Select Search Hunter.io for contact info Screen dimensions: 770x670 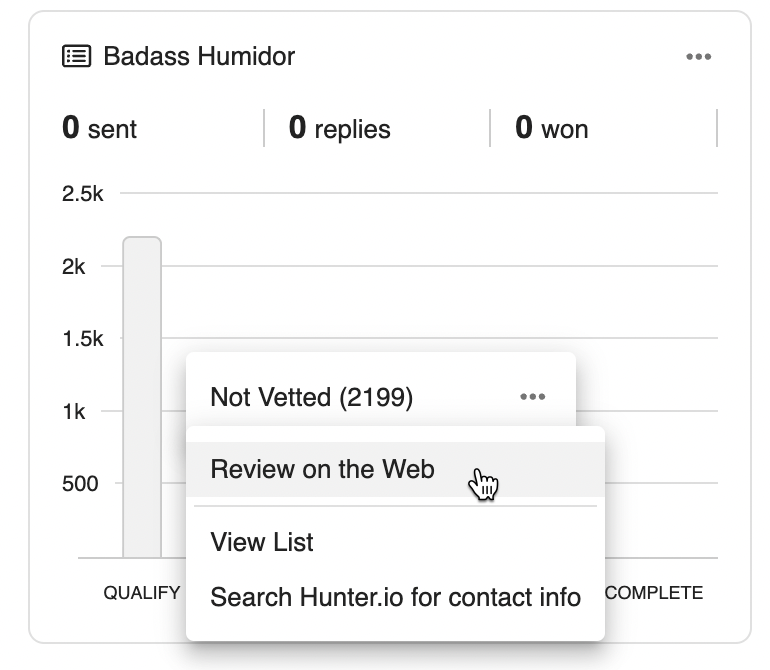[x=395, y=597]
